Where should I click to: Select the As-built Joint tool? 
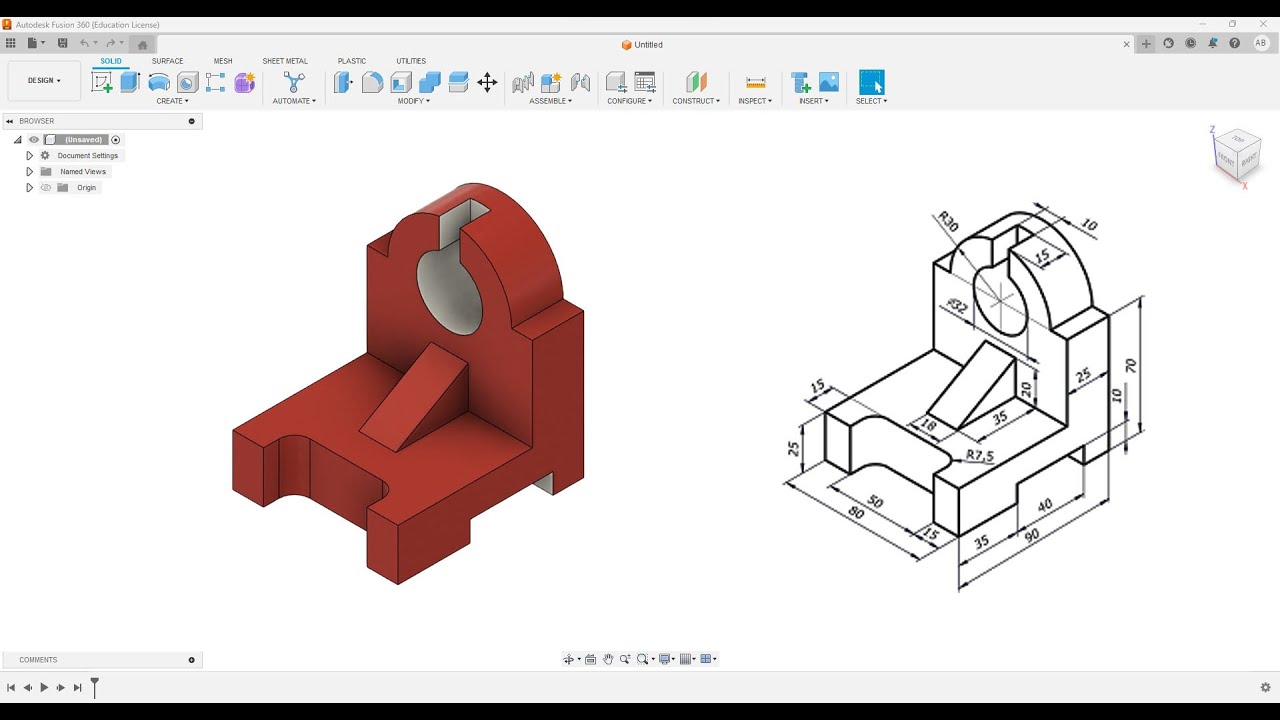580,83
